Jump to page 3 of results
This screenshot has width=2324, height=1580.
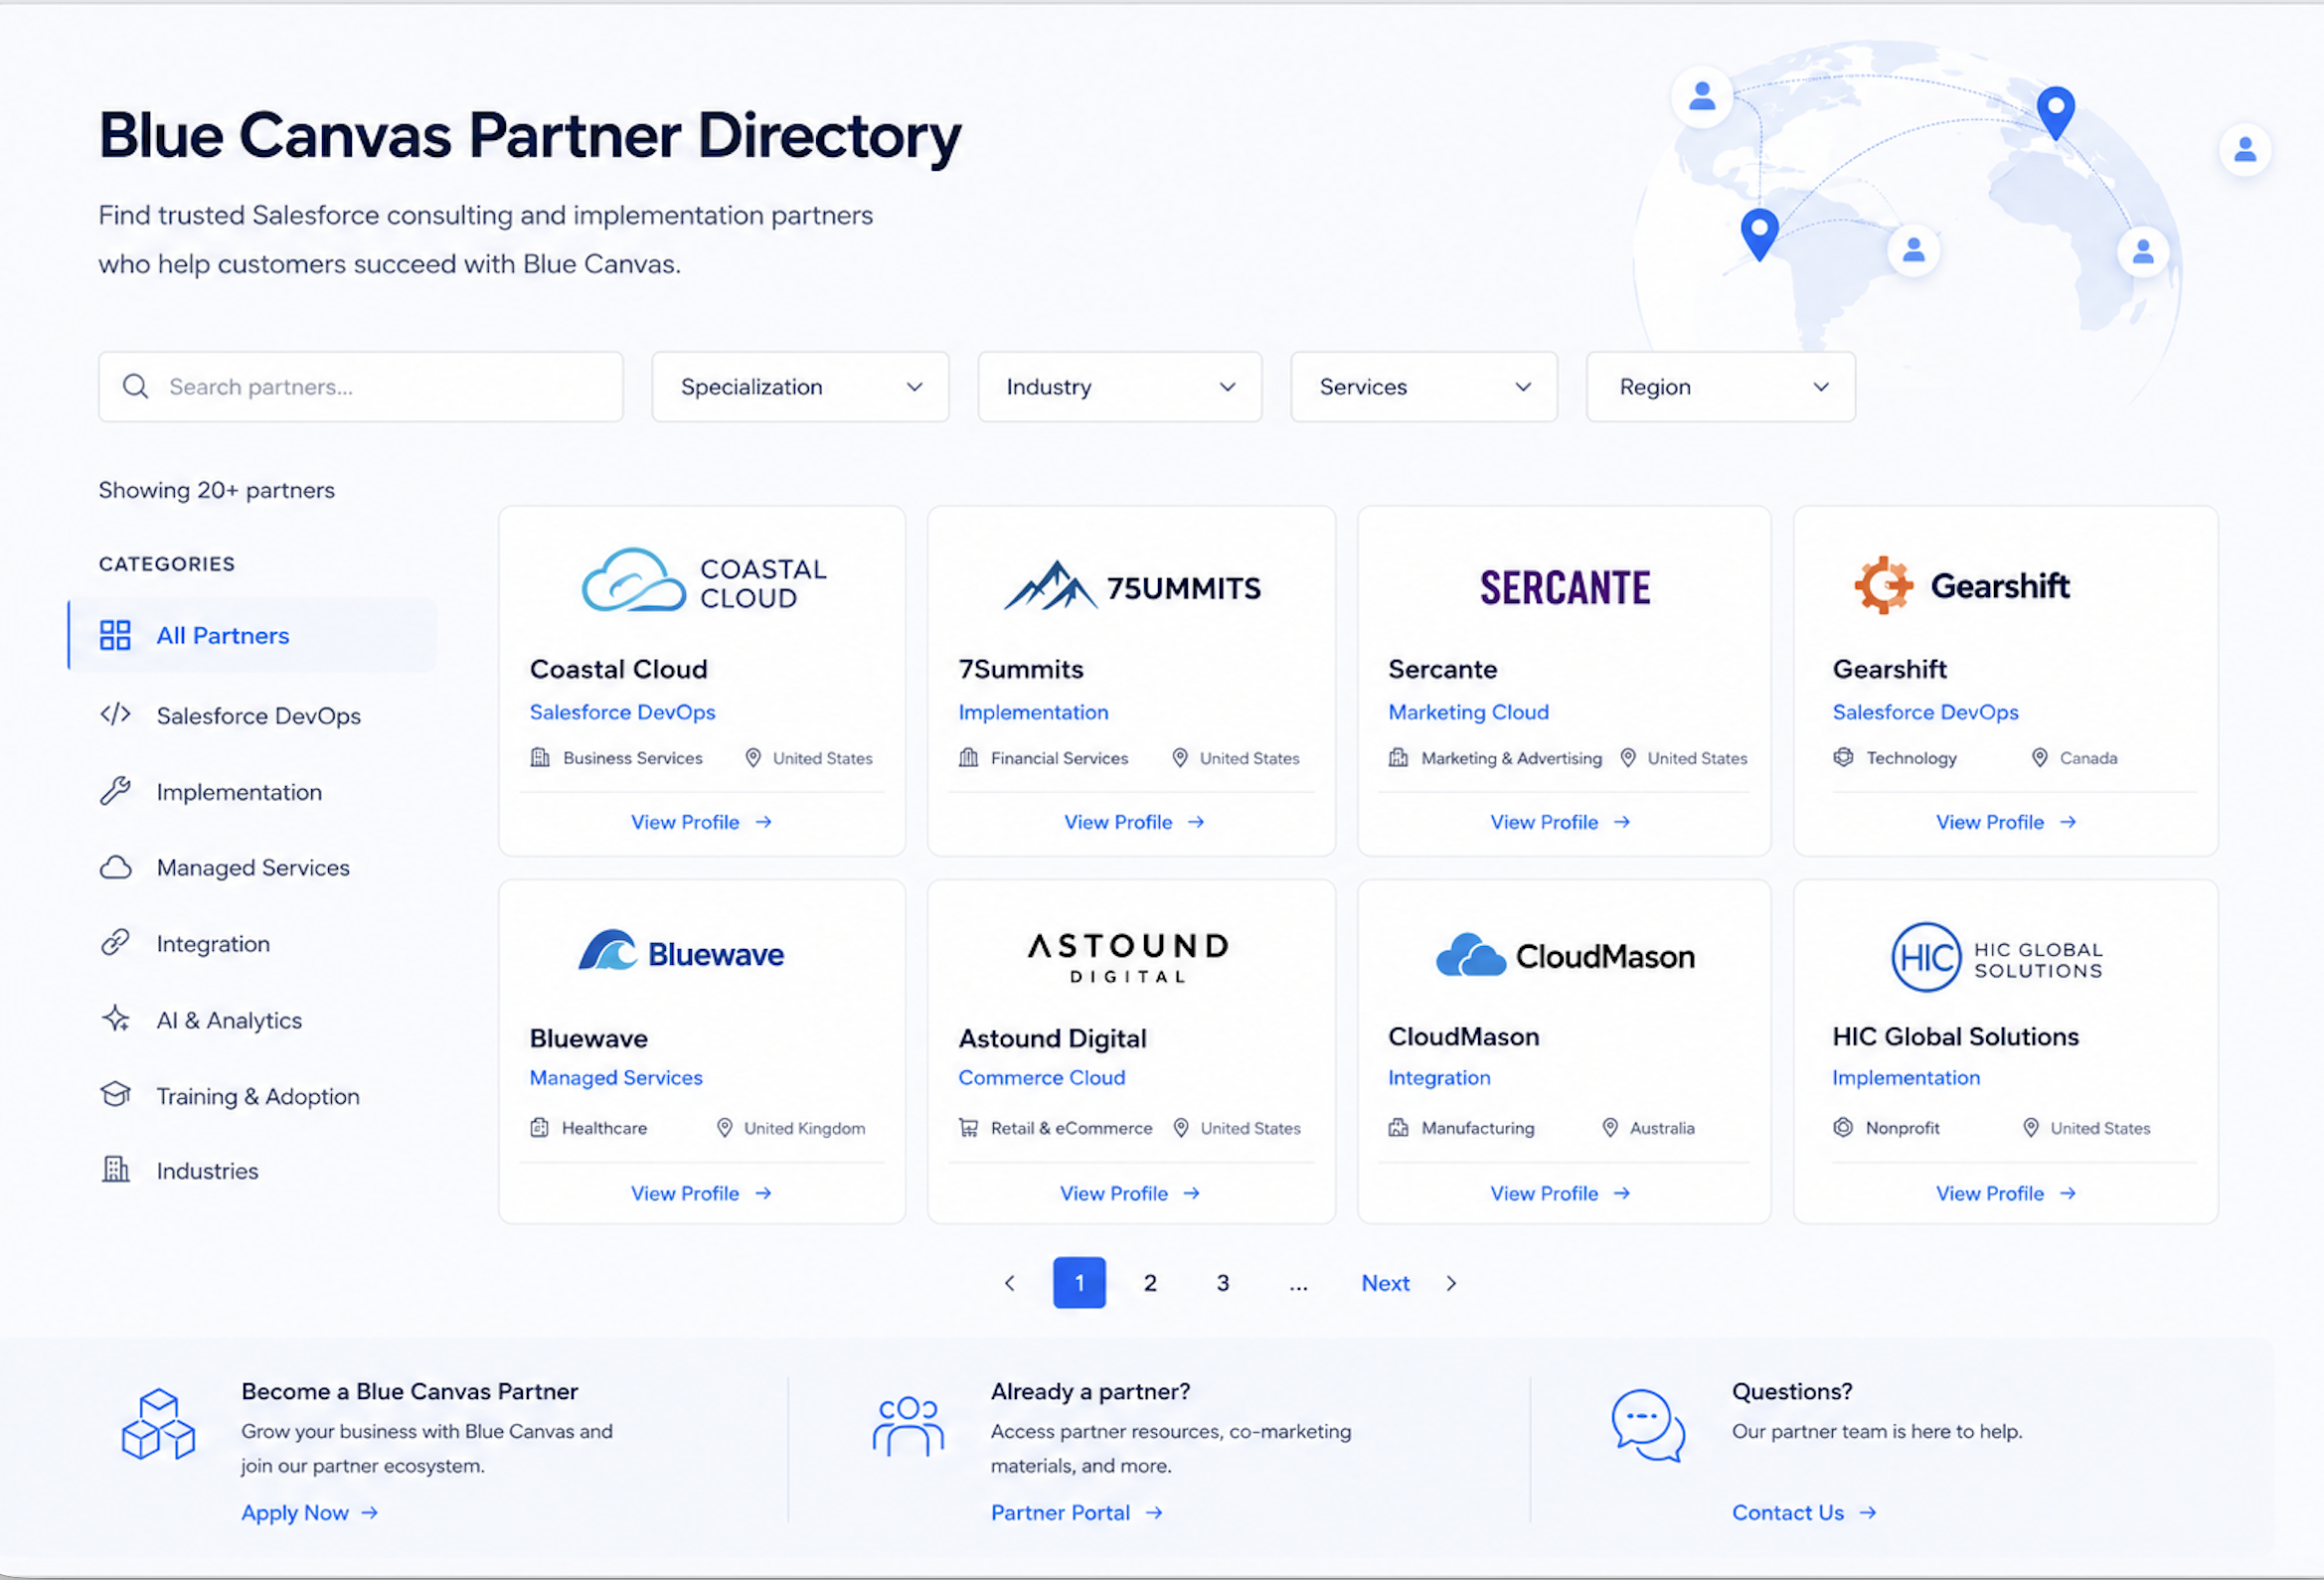pyautogui.click(x=1222, y=1283)
